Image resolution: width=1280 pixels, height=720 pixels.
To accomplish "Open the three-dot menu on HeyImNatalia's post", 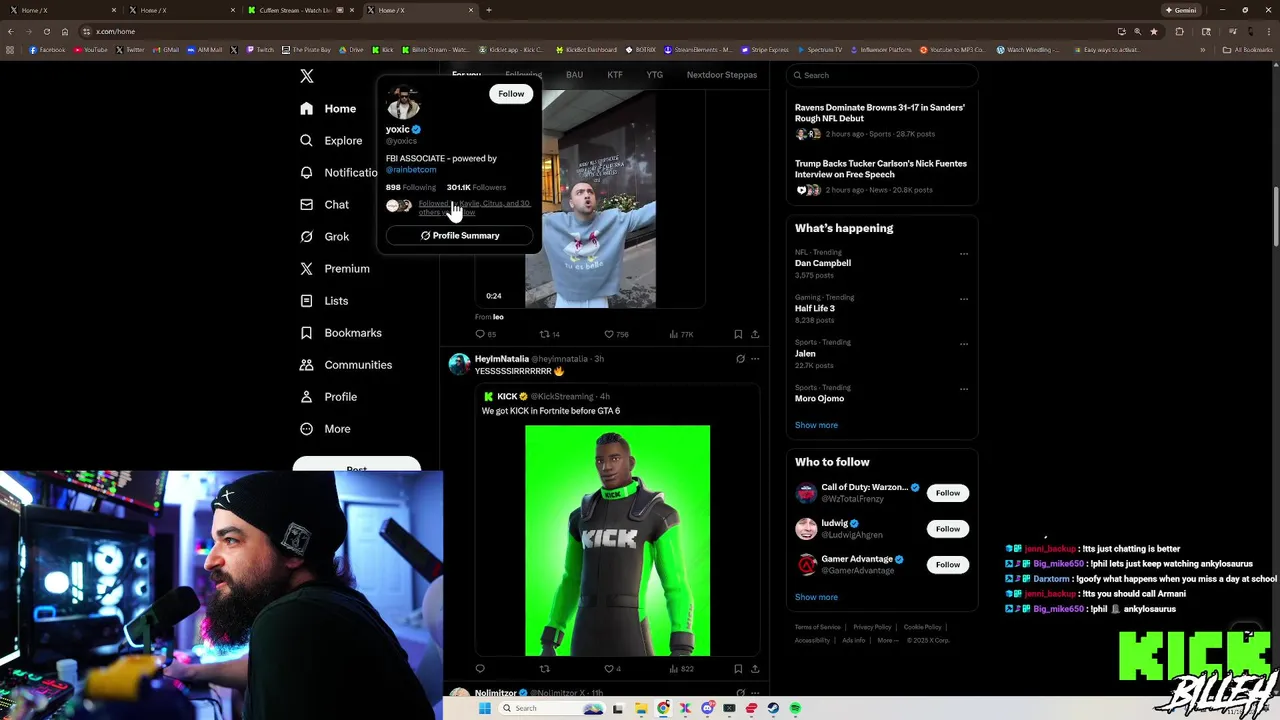I will tap(755, 359).
